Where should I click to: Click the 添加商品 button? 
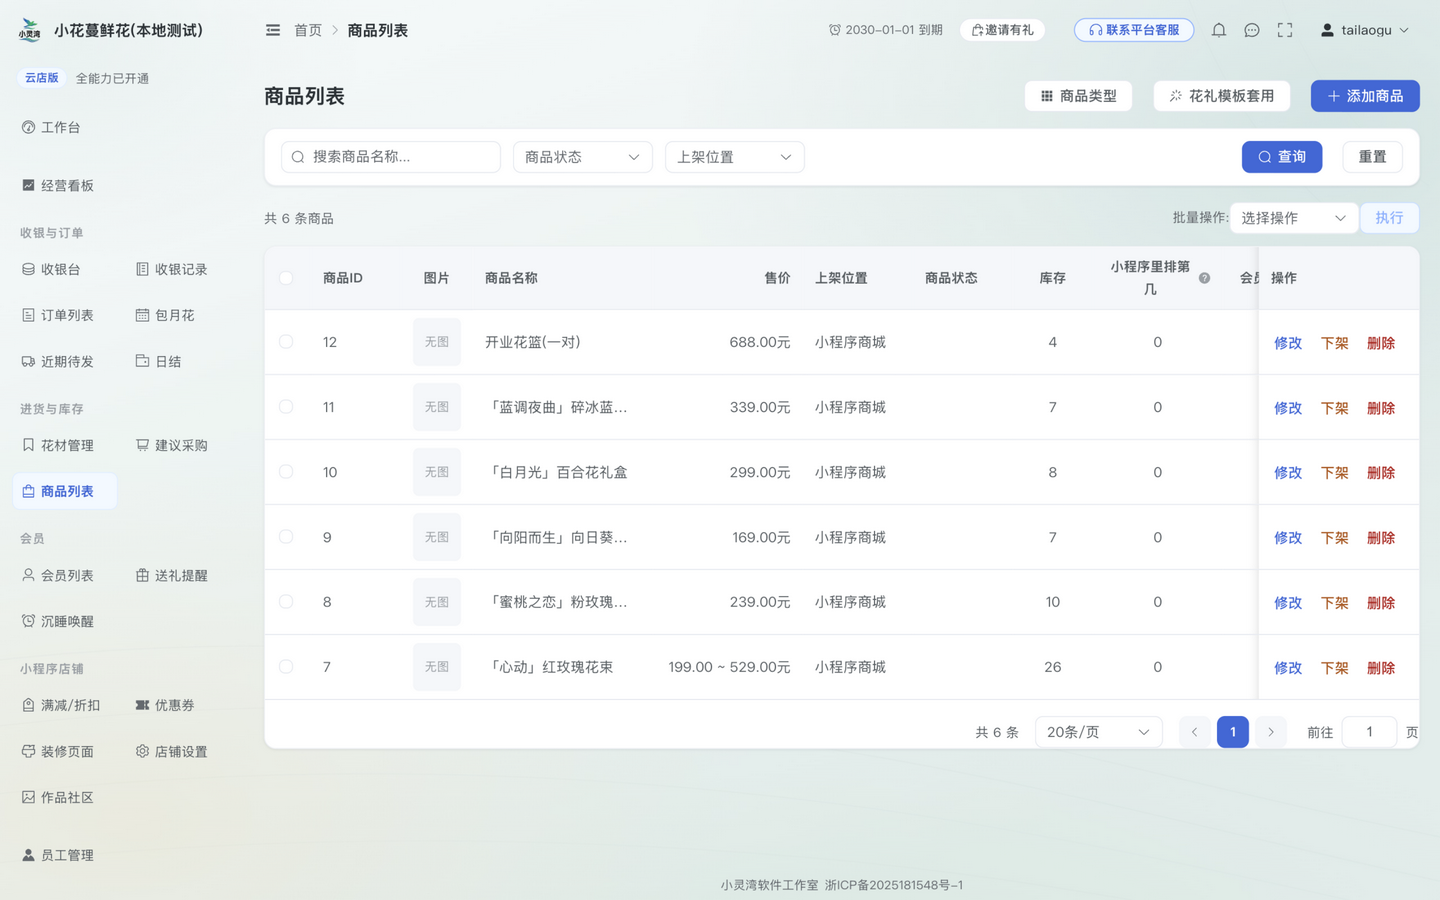point(1365,96)
